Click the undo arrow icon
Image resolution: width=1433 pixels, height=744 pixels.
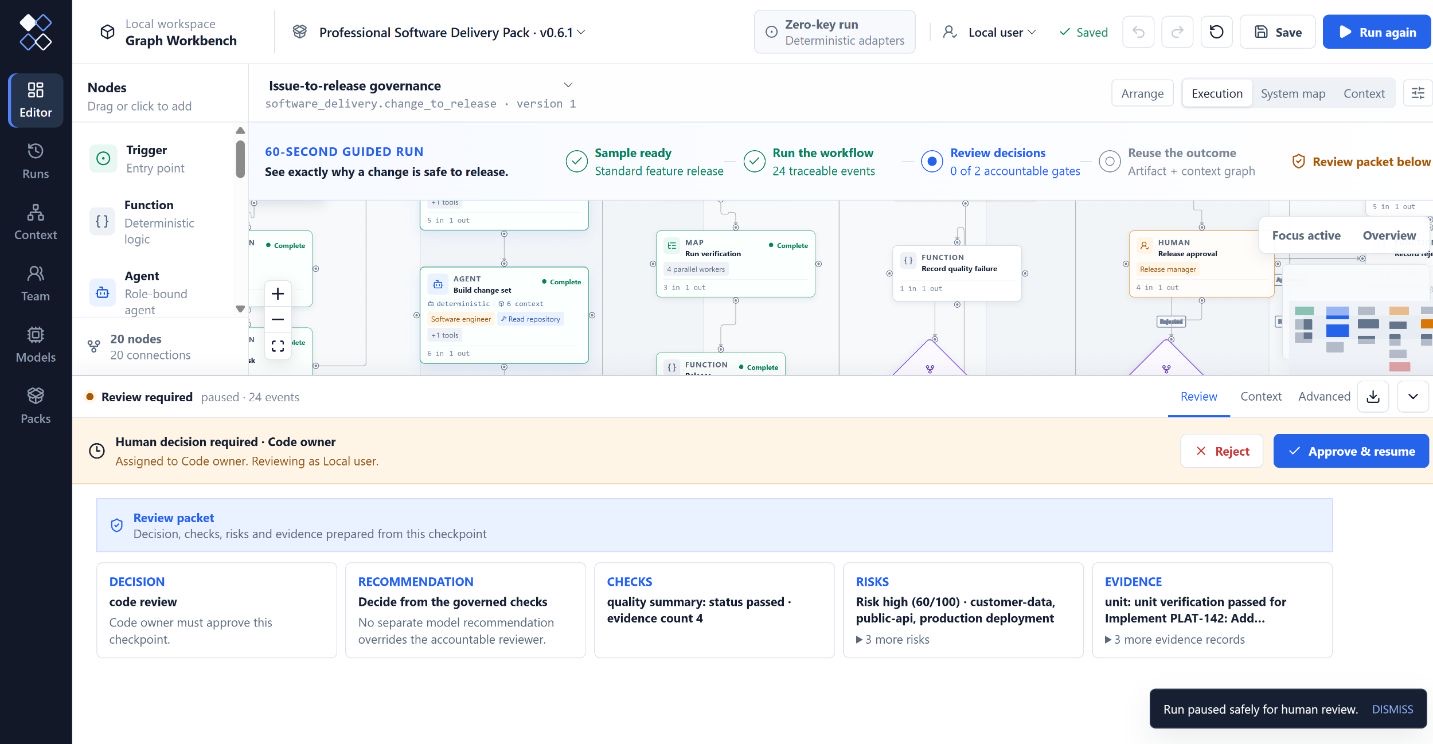(1138, 32)
